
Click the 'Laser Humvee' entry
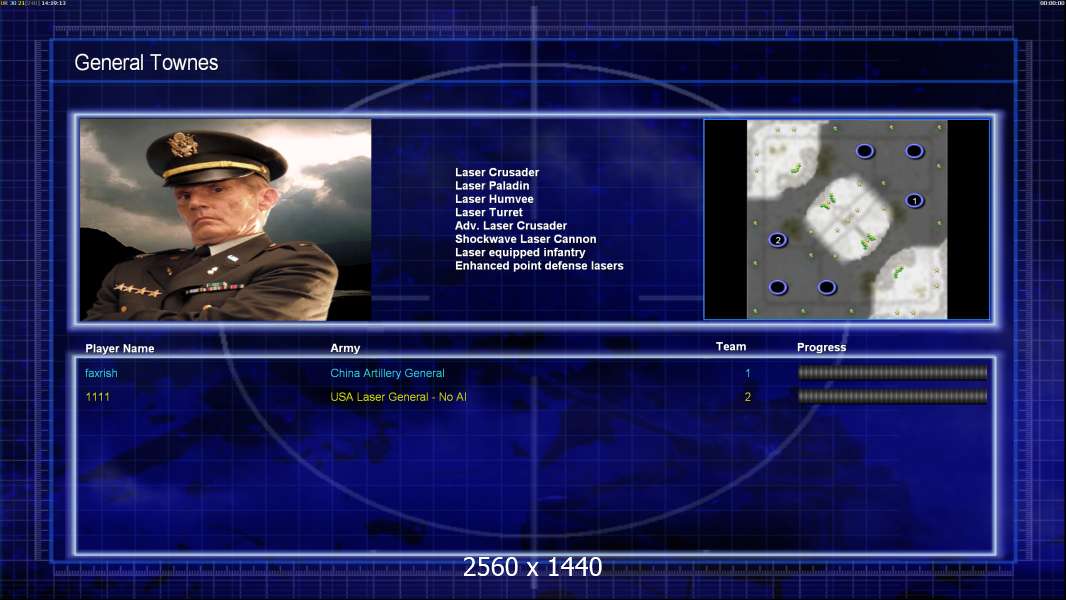point(494,199)
